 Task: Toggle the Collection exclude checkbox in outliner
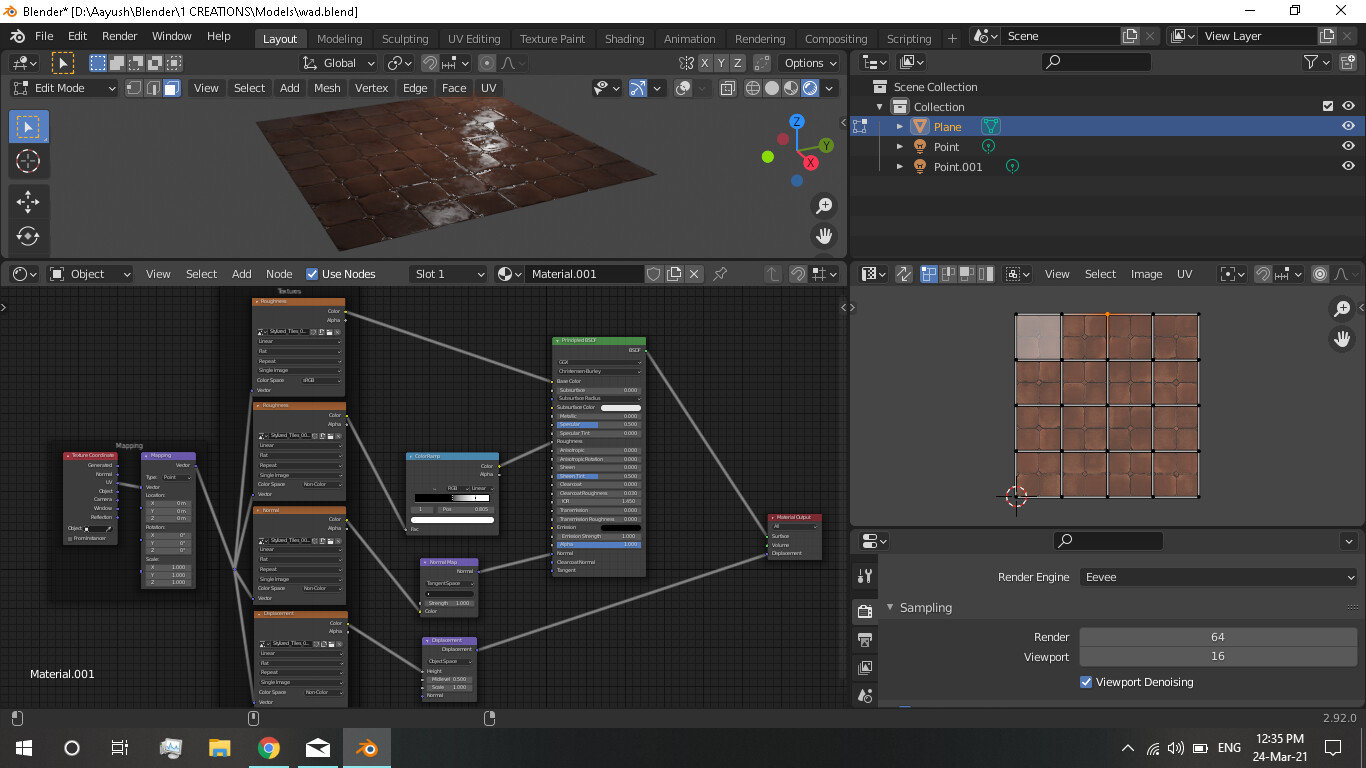tap(1328, 106)
